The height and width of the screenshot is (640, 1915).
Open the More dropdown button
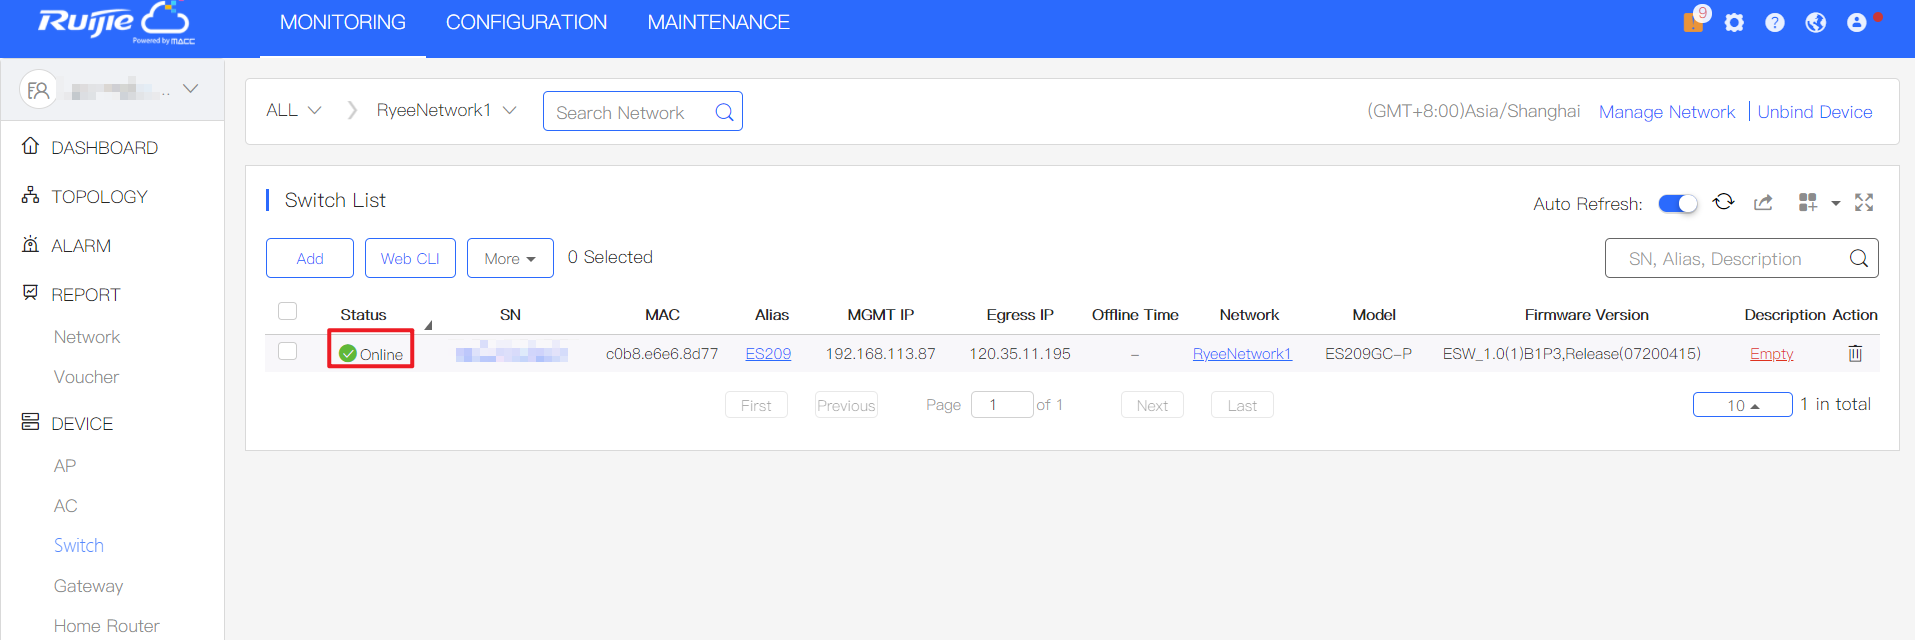510,258
